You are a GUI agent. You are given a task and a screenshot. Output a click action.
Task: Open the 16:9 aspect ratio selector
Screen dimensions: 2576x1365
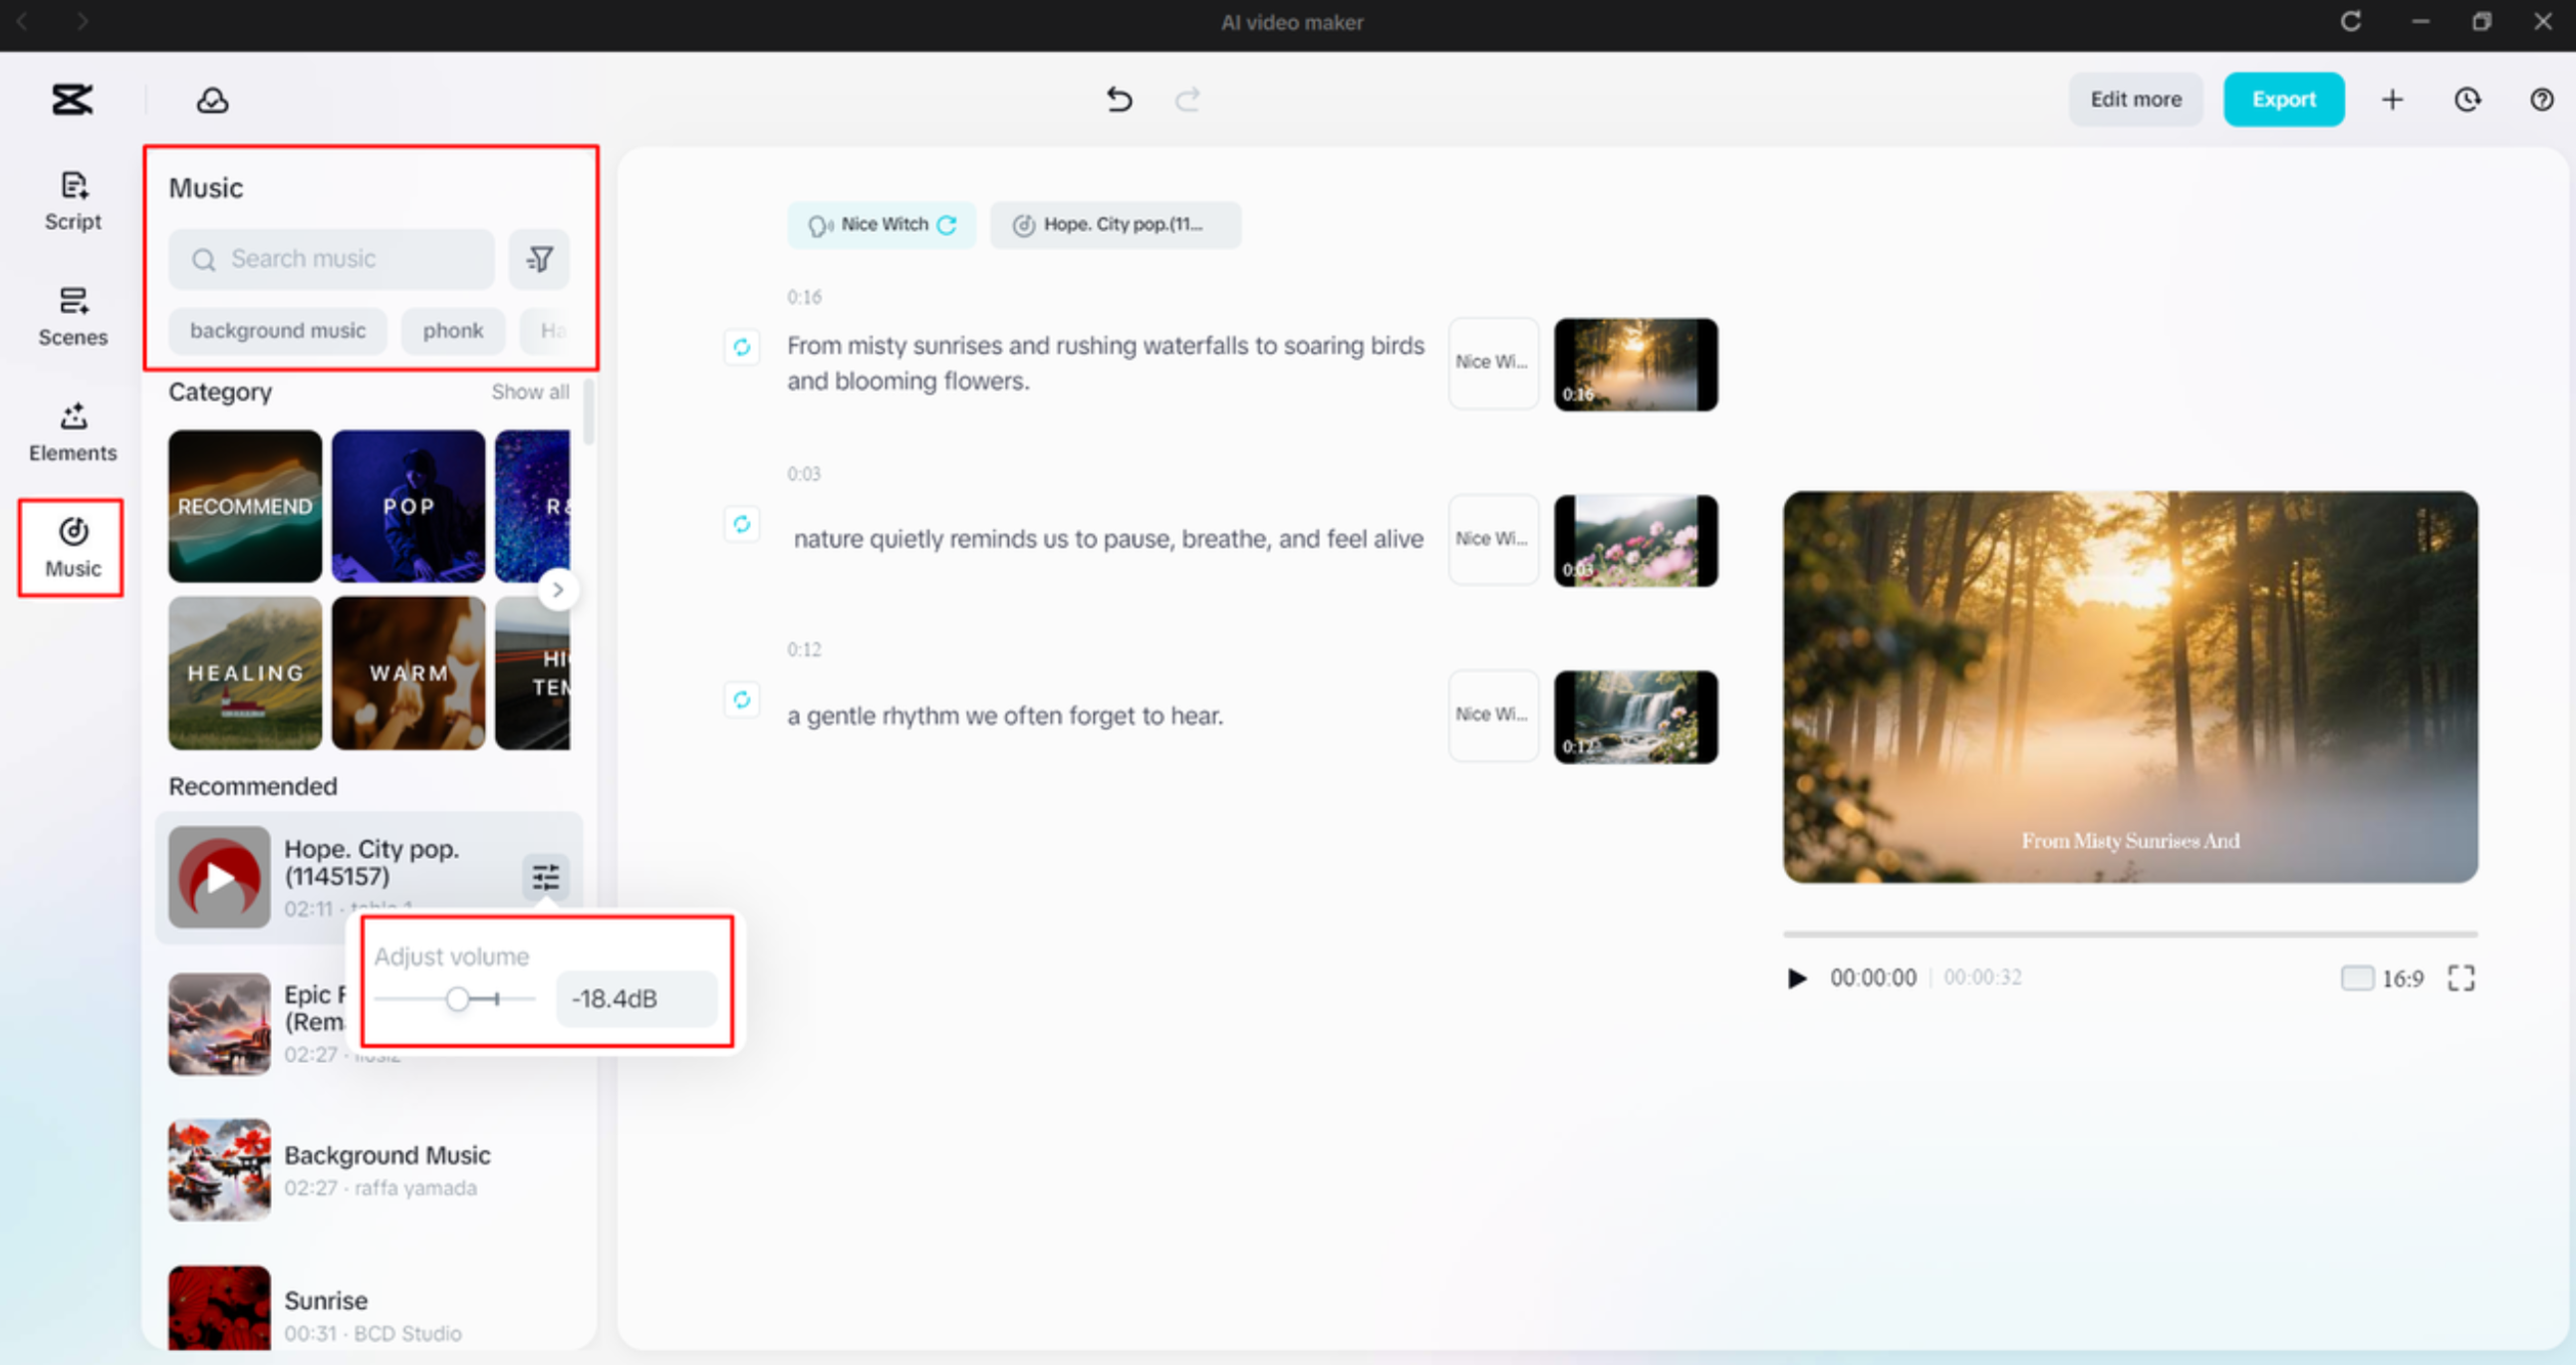[2383, 978]
